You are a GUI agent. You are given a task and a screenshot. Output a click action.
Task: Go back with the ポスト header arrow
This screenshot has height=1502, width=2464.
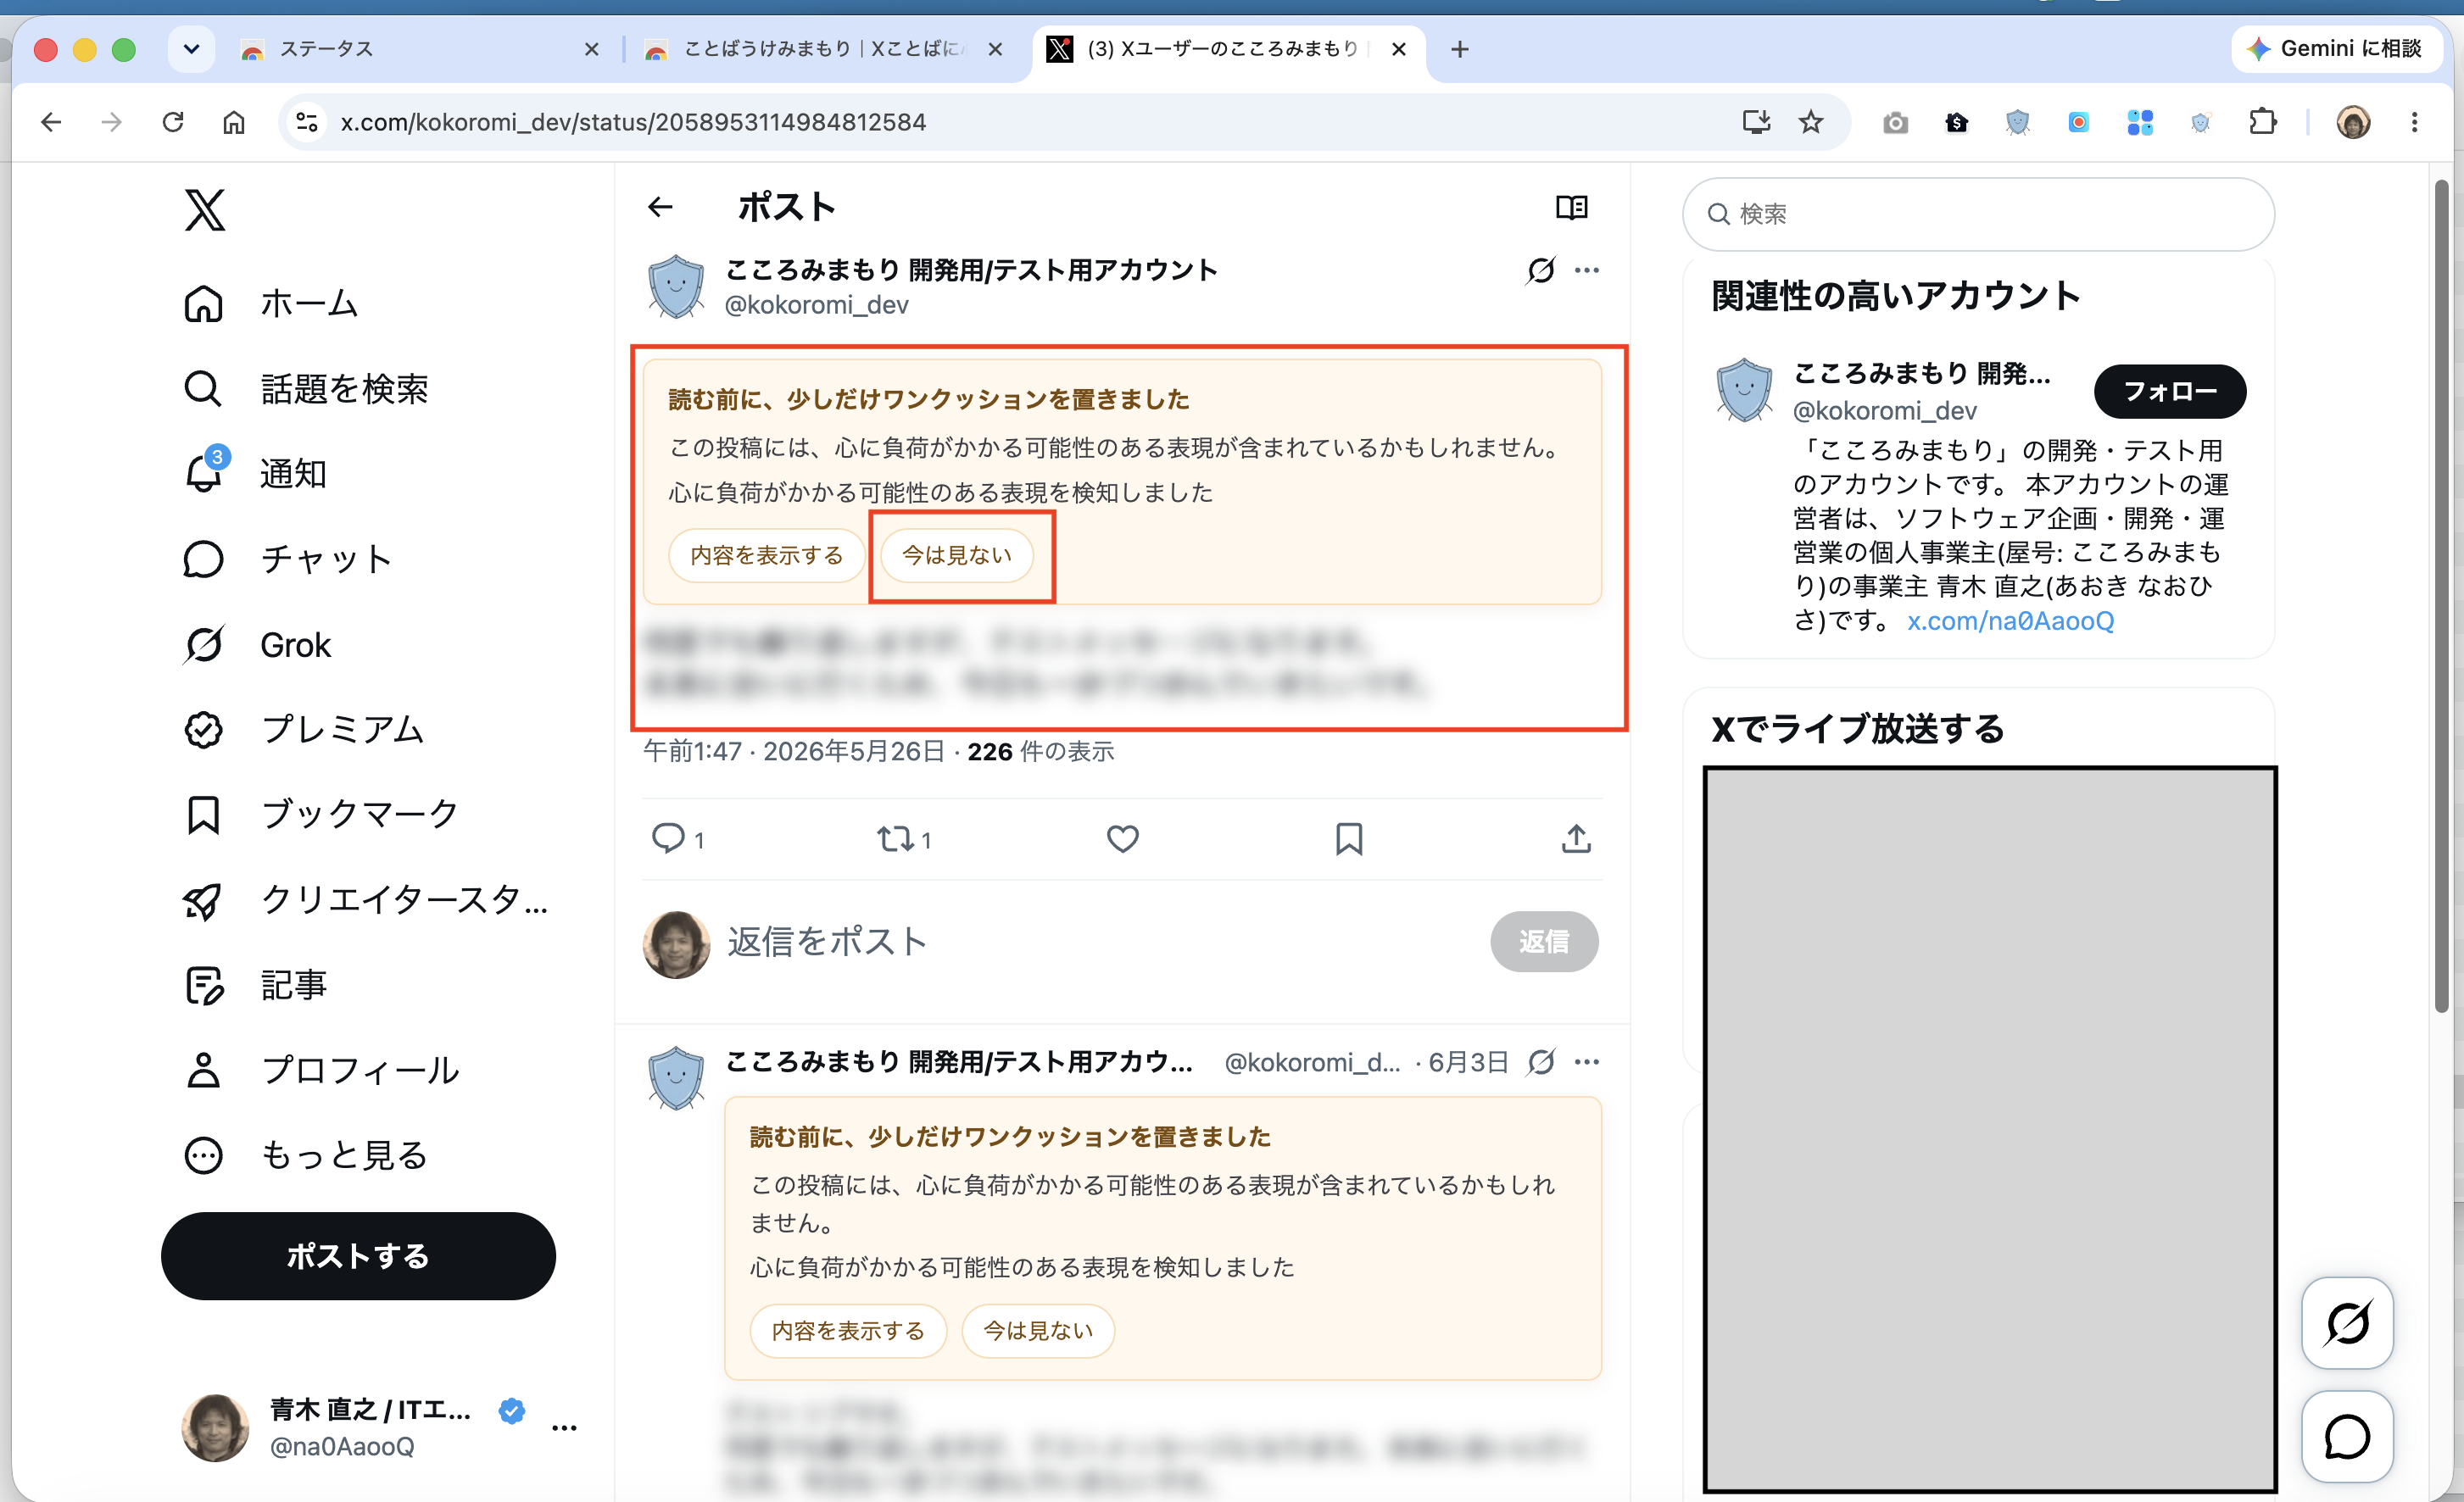[x=660, y=207]
